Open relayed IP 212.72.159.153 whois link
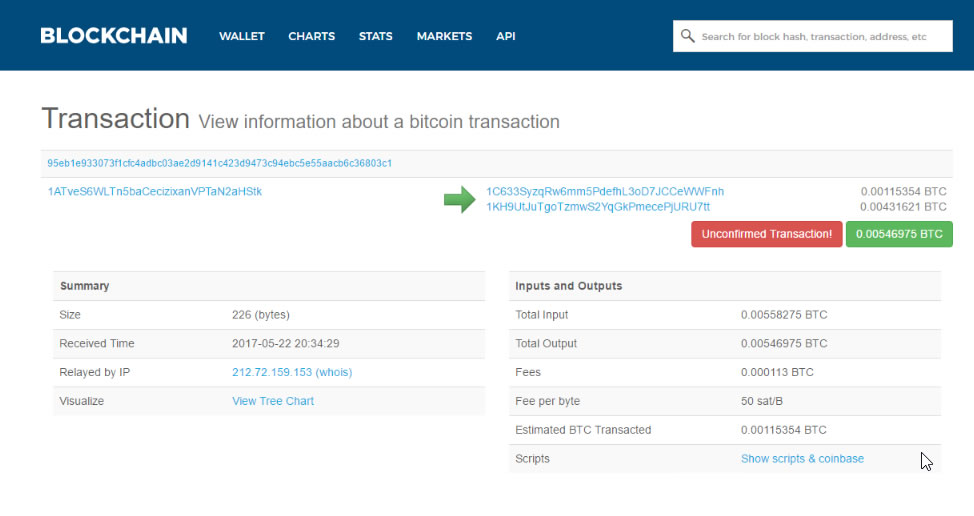974x516 pixels. coord(292,372)
